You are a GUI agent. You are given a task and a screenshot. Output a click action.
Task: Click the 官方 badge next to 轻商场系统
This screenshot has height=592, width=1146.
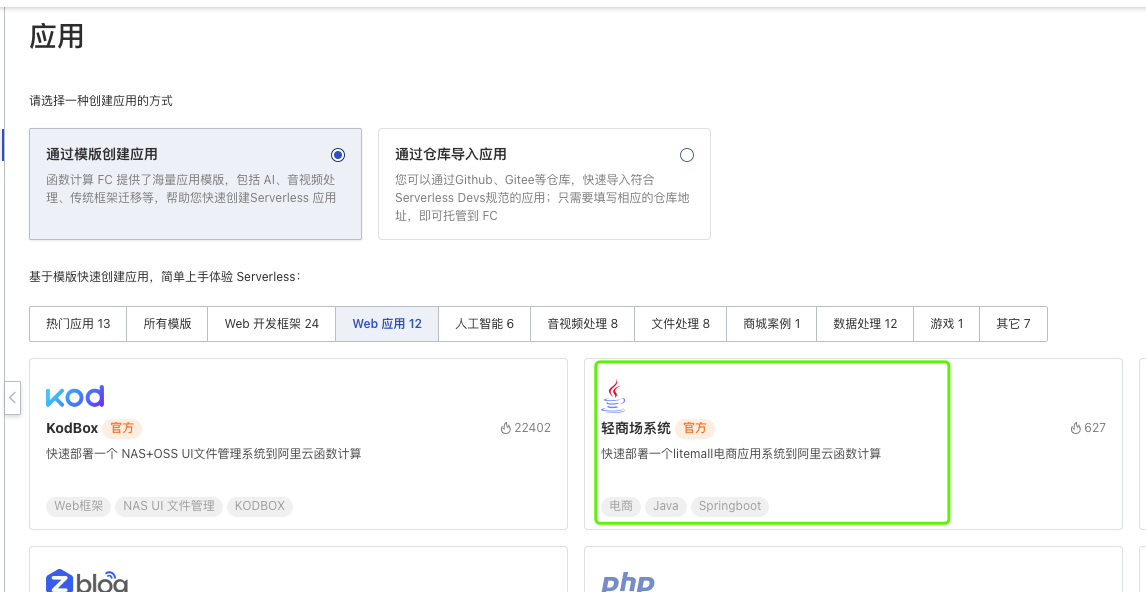[x=695, y=428]
